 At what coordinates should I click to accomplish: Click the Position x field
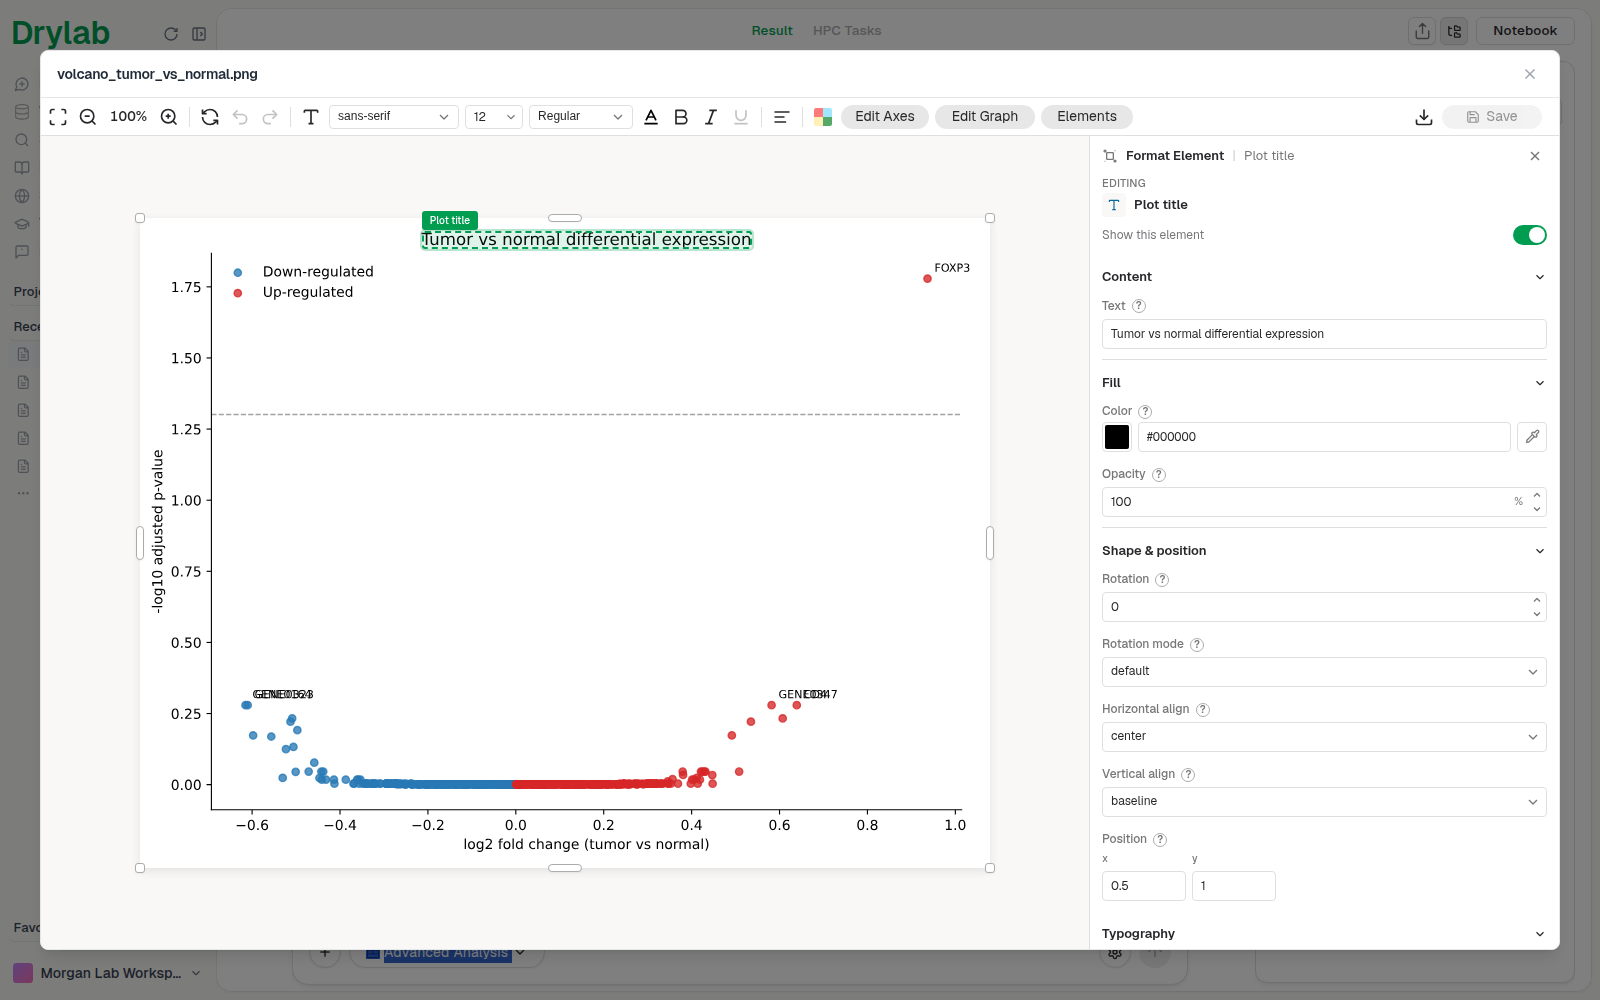tap(1144, 886)
